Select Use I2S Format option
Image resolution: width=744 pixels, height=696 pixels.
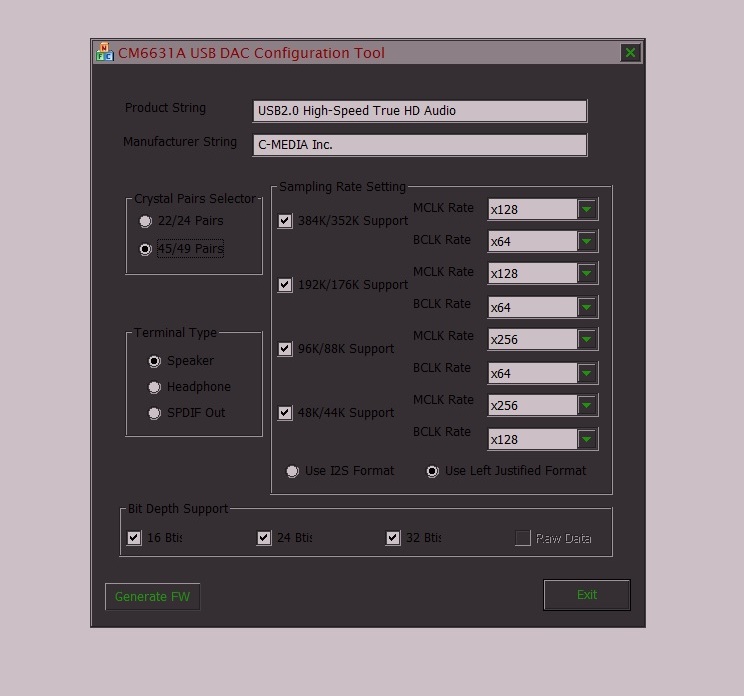click(x=293, y=471)
